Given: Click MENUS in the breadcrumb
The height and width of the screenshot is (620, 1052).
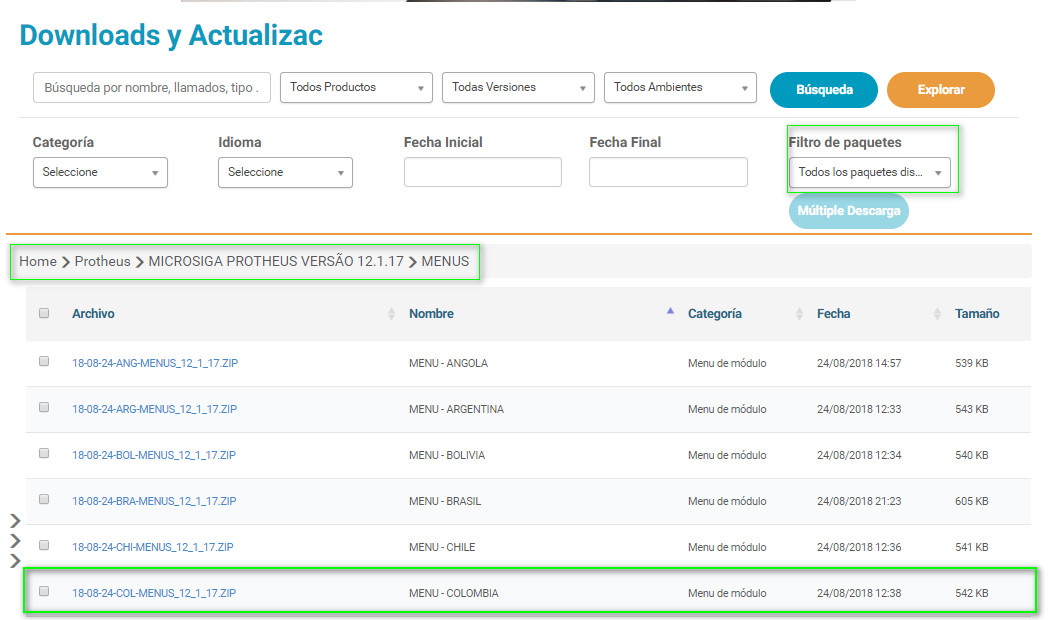Looking at the screenshot, I should click(x=445, y=261).
